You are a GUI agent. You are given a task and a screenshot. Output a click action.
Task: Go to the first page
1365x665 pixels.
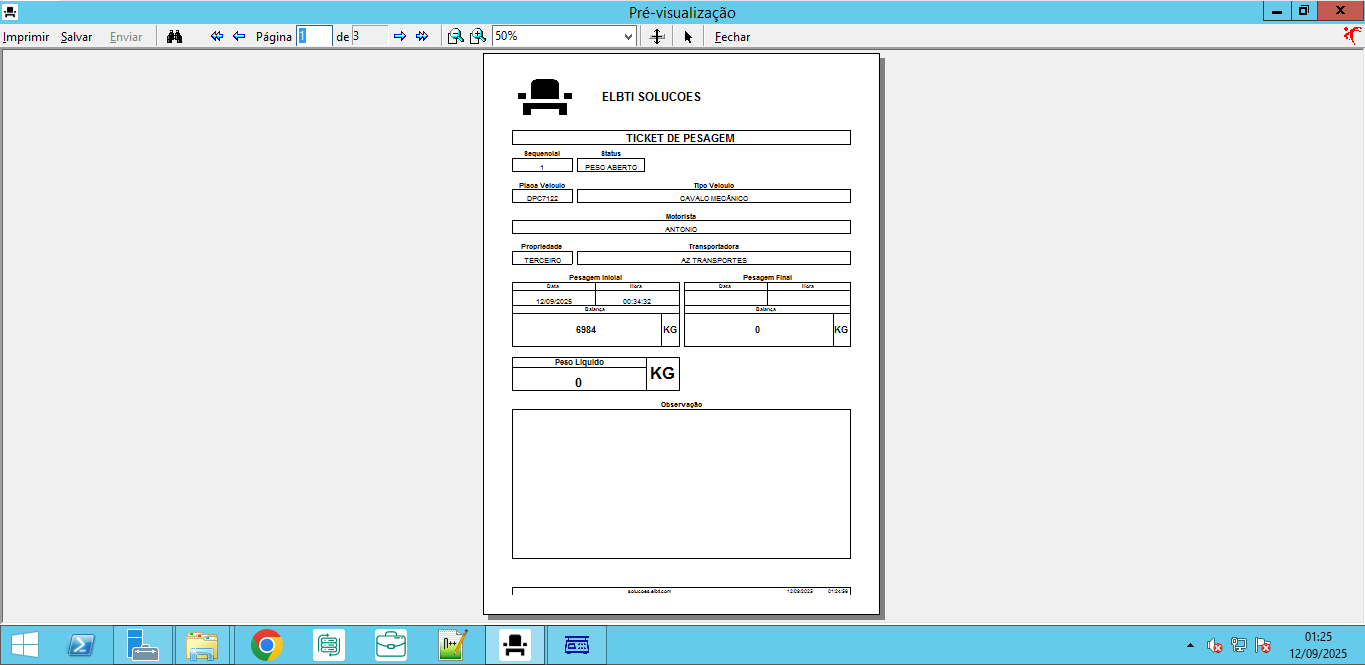click(x=217, y=37)
